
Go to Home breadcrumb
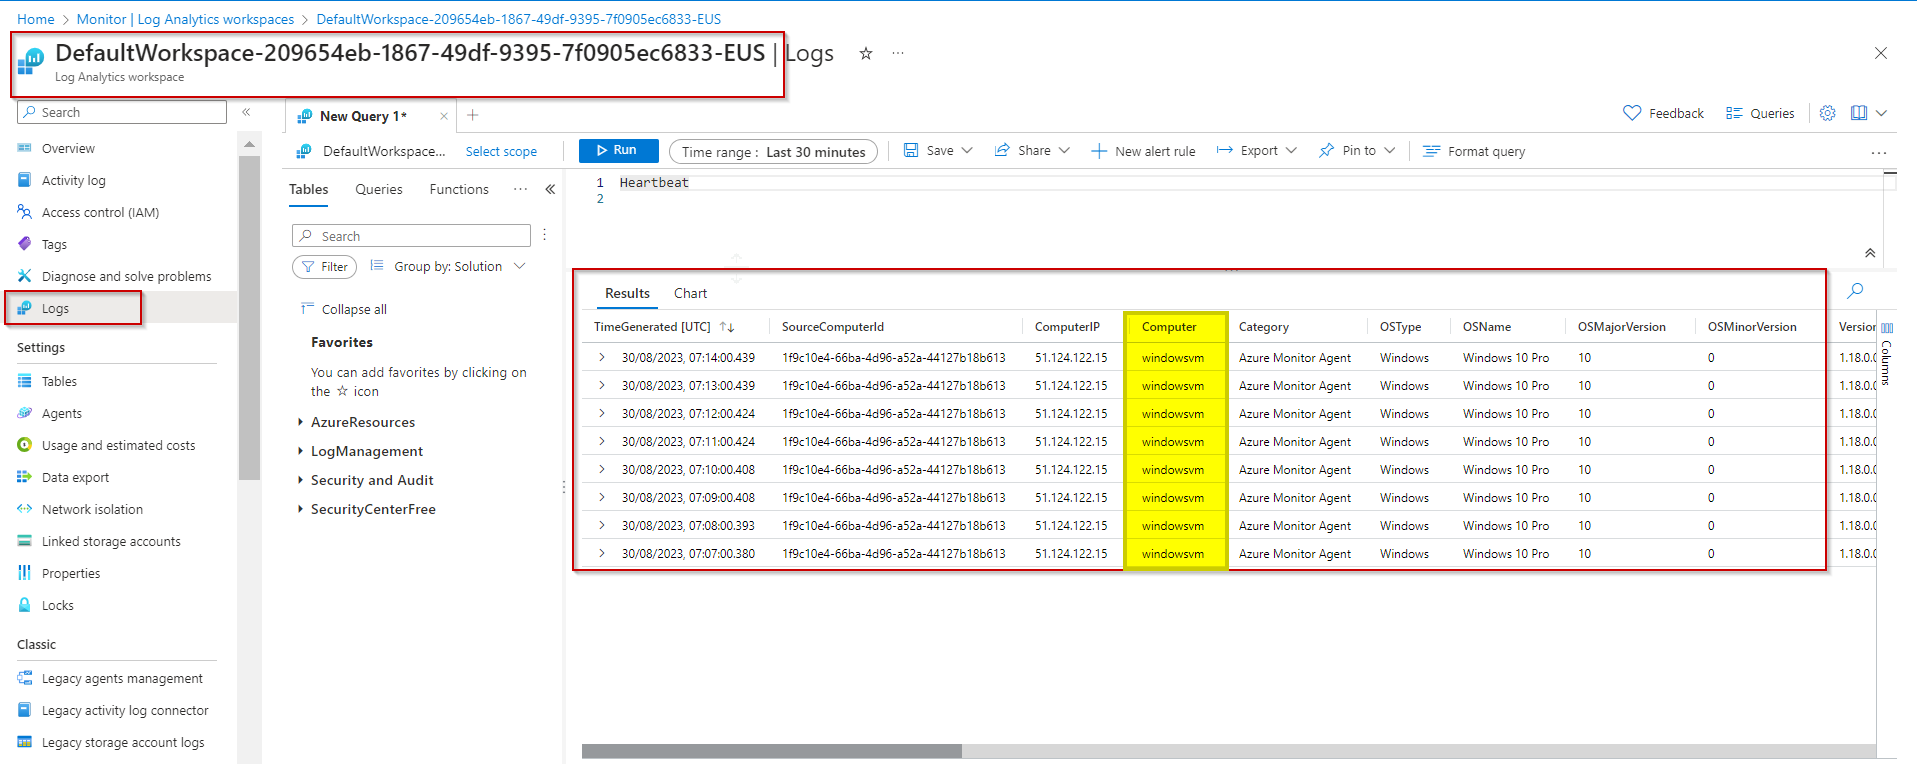(35, 19)
